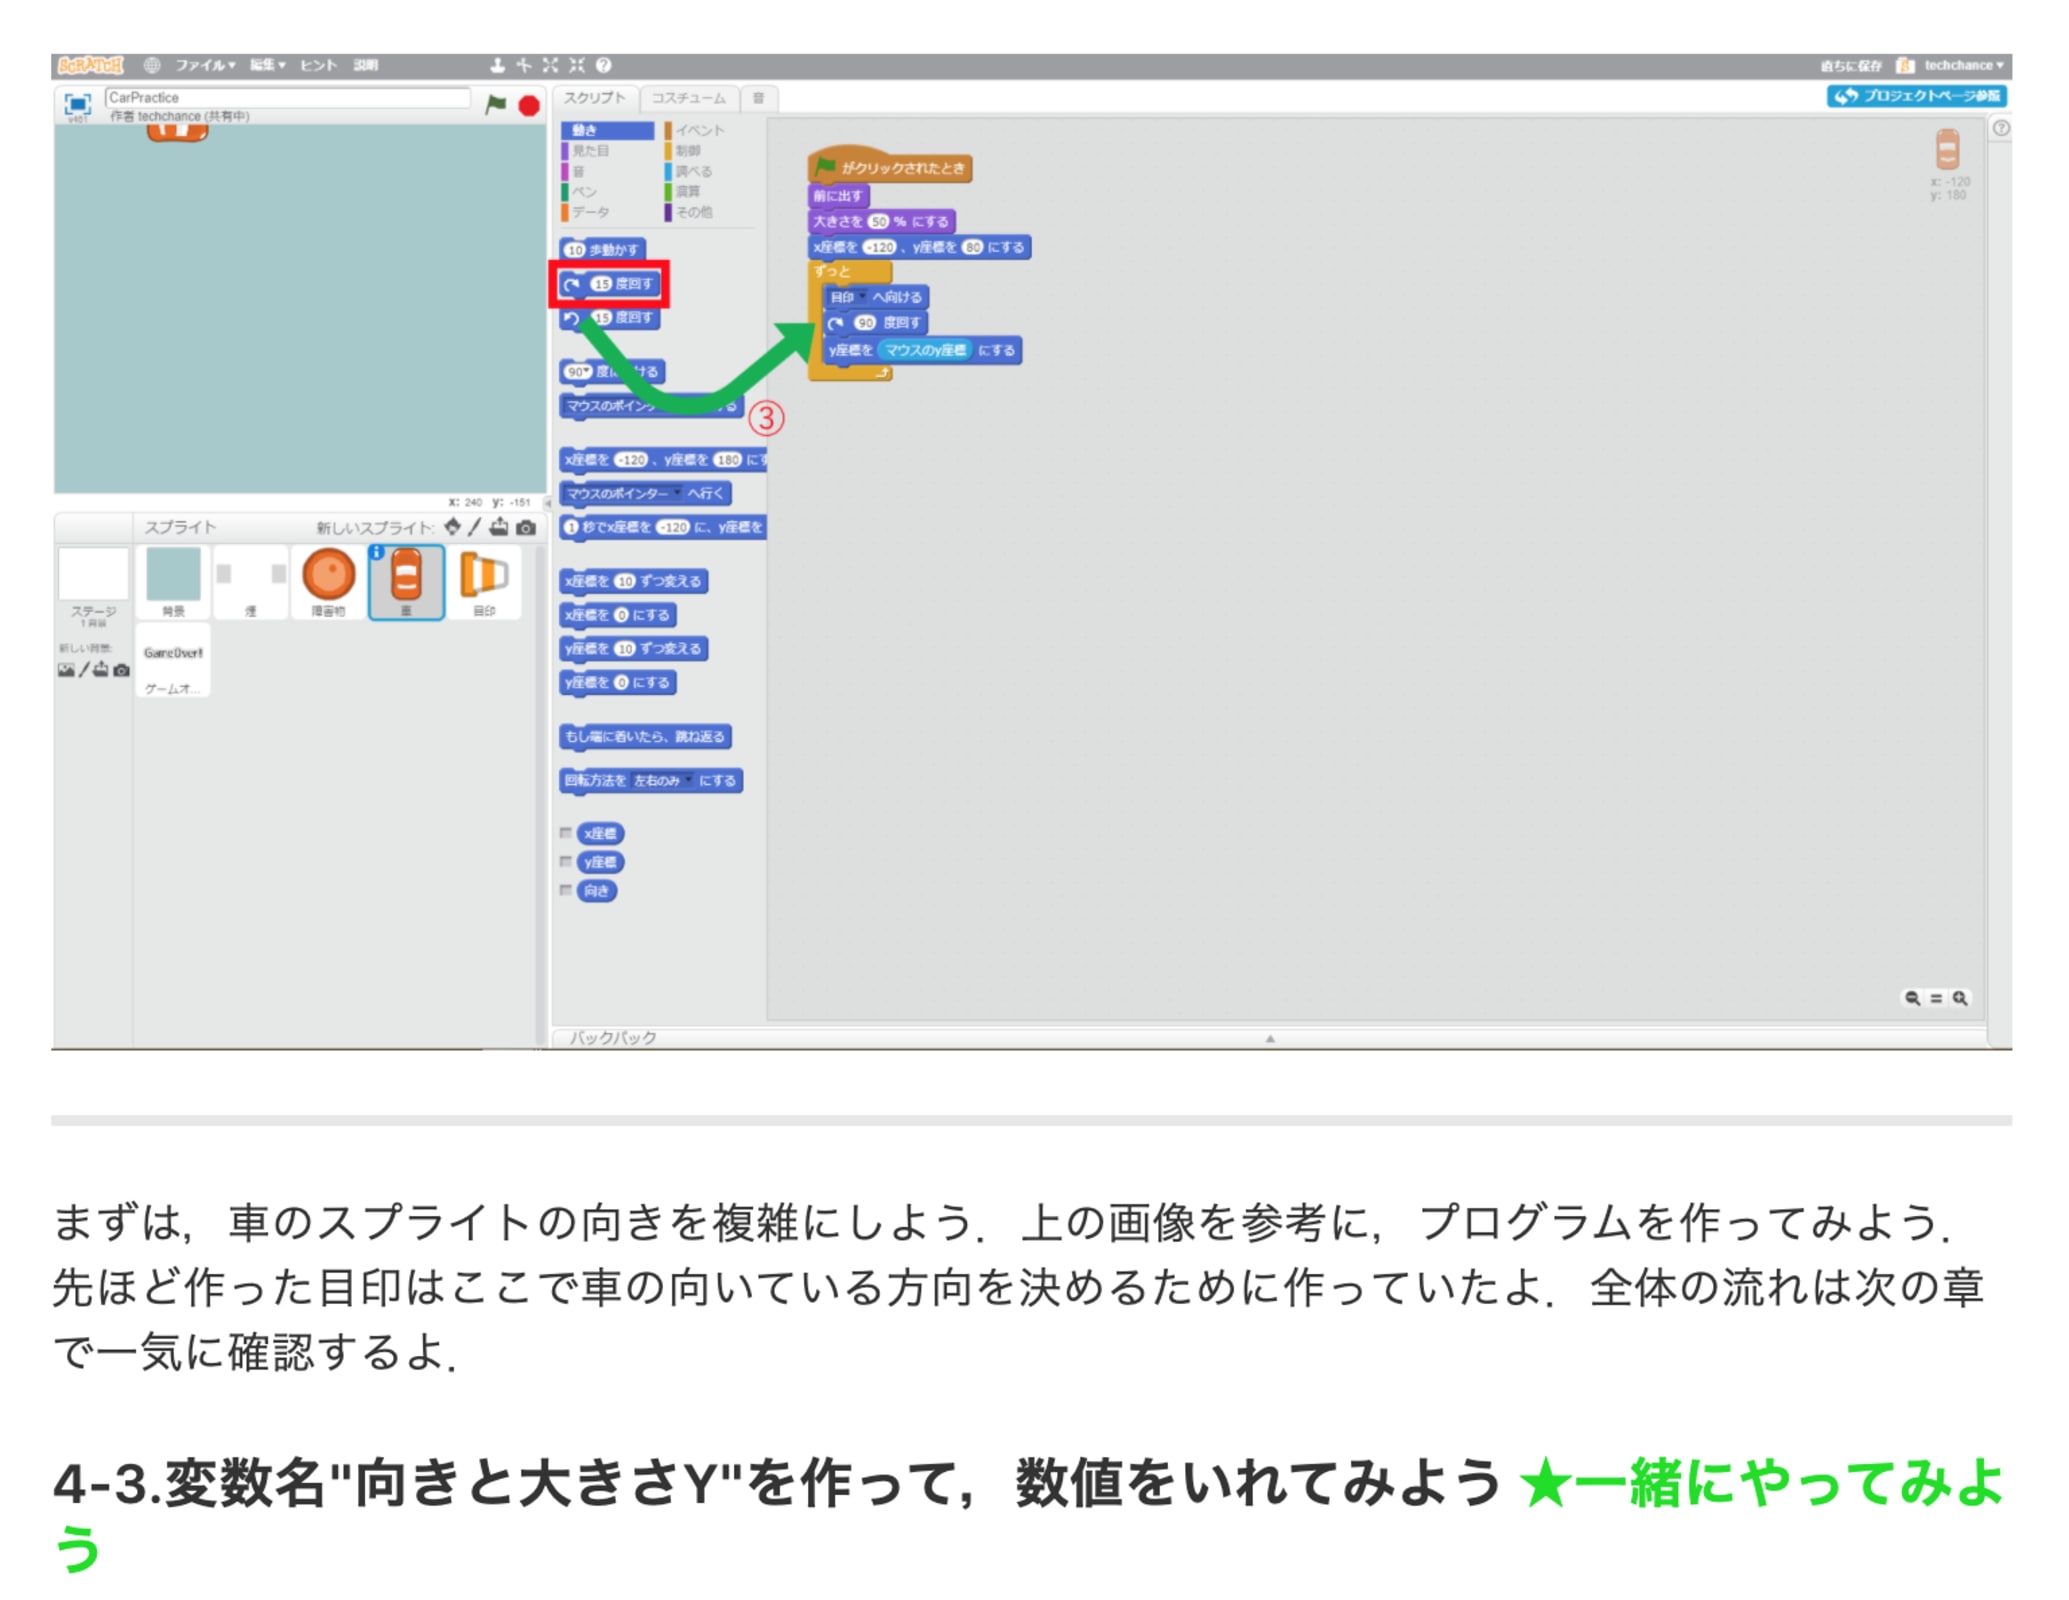Click the ヒント menu link
The image size is (2069, 1600).
pos(318,65)
